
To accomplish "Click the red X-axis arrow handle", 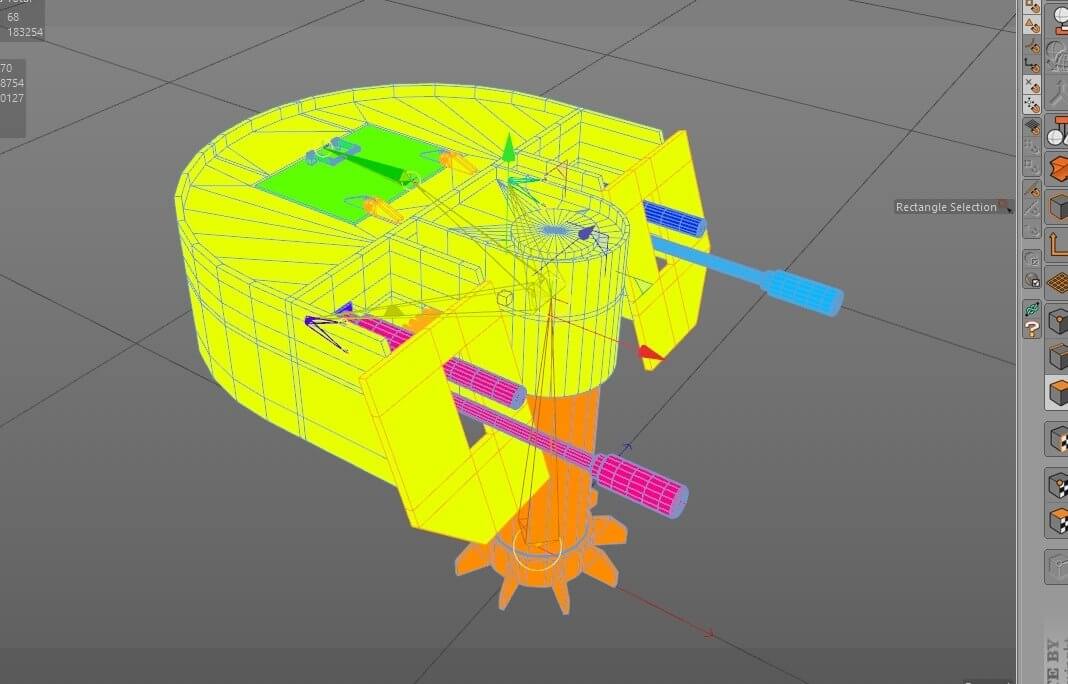I will tap(650, 352).
